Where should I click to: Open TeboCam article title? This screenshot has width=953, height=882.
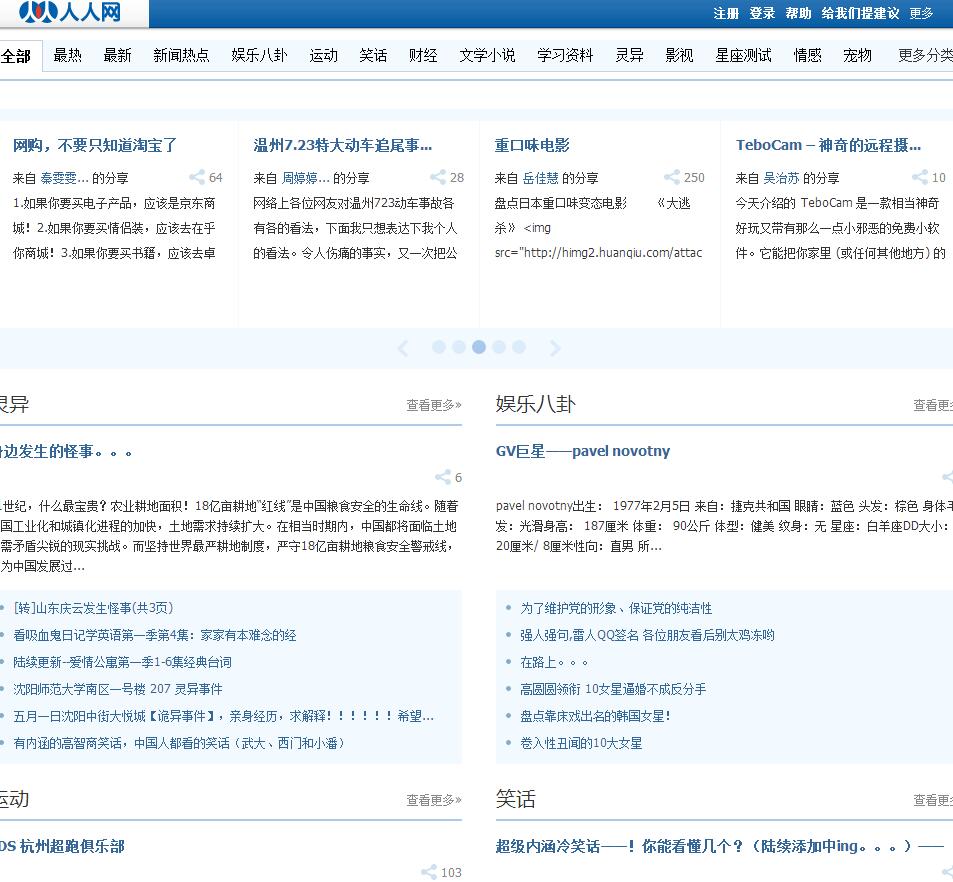tap(828, 145)
